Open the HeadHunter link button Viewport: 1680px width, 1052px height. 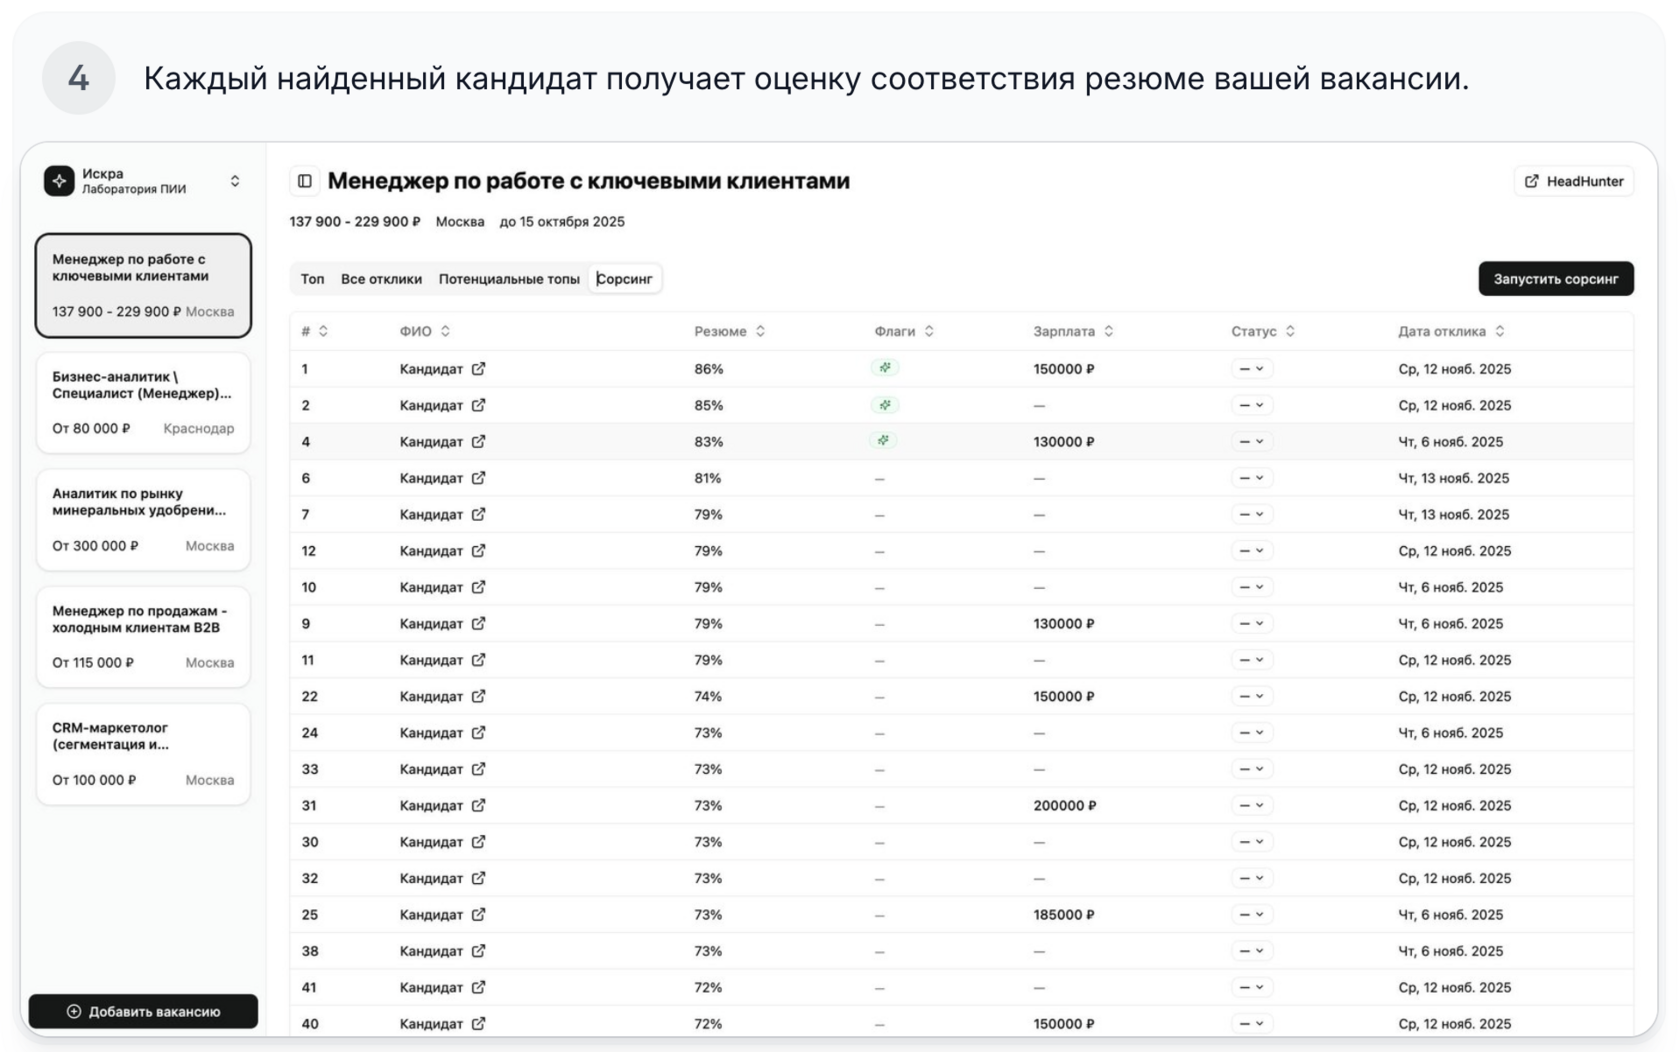point(1574,181)
